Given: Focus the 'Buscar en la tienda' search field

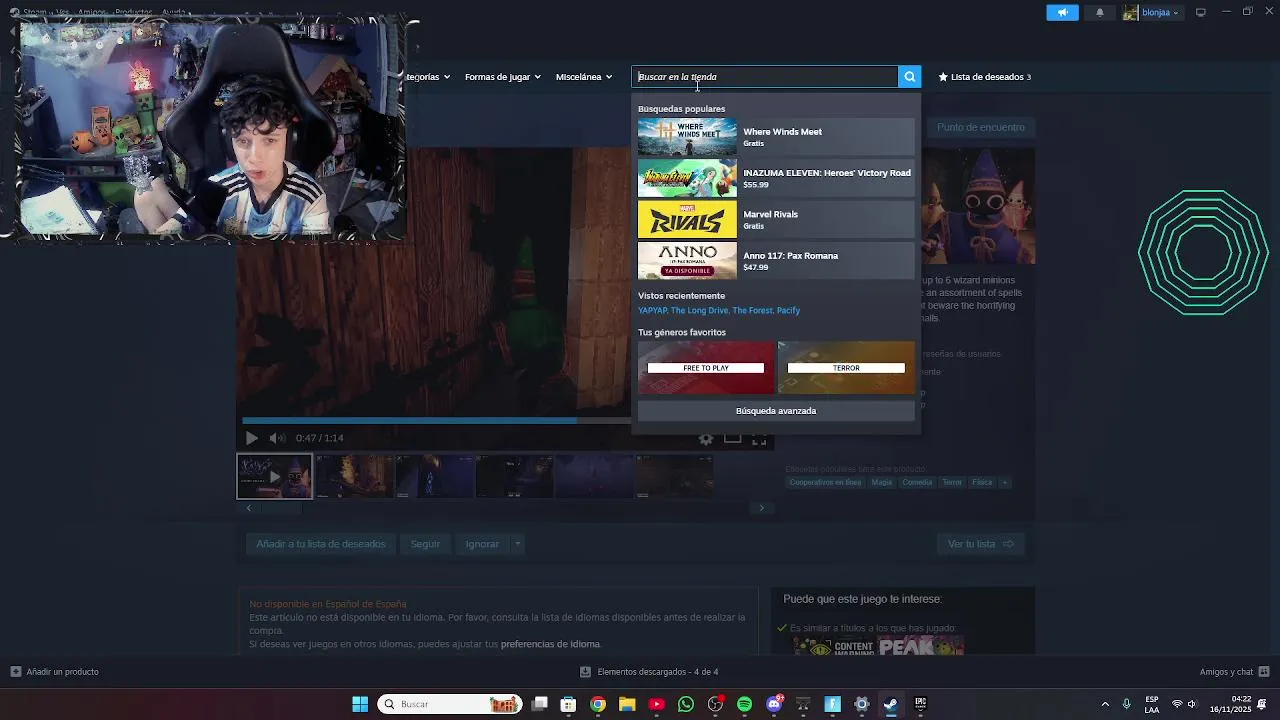Looking at the screenshot, I should coord(765,77).
